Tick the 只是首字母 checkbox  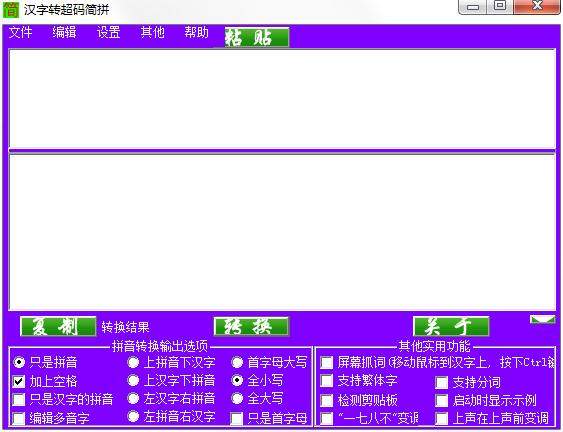tap(237, 418)
